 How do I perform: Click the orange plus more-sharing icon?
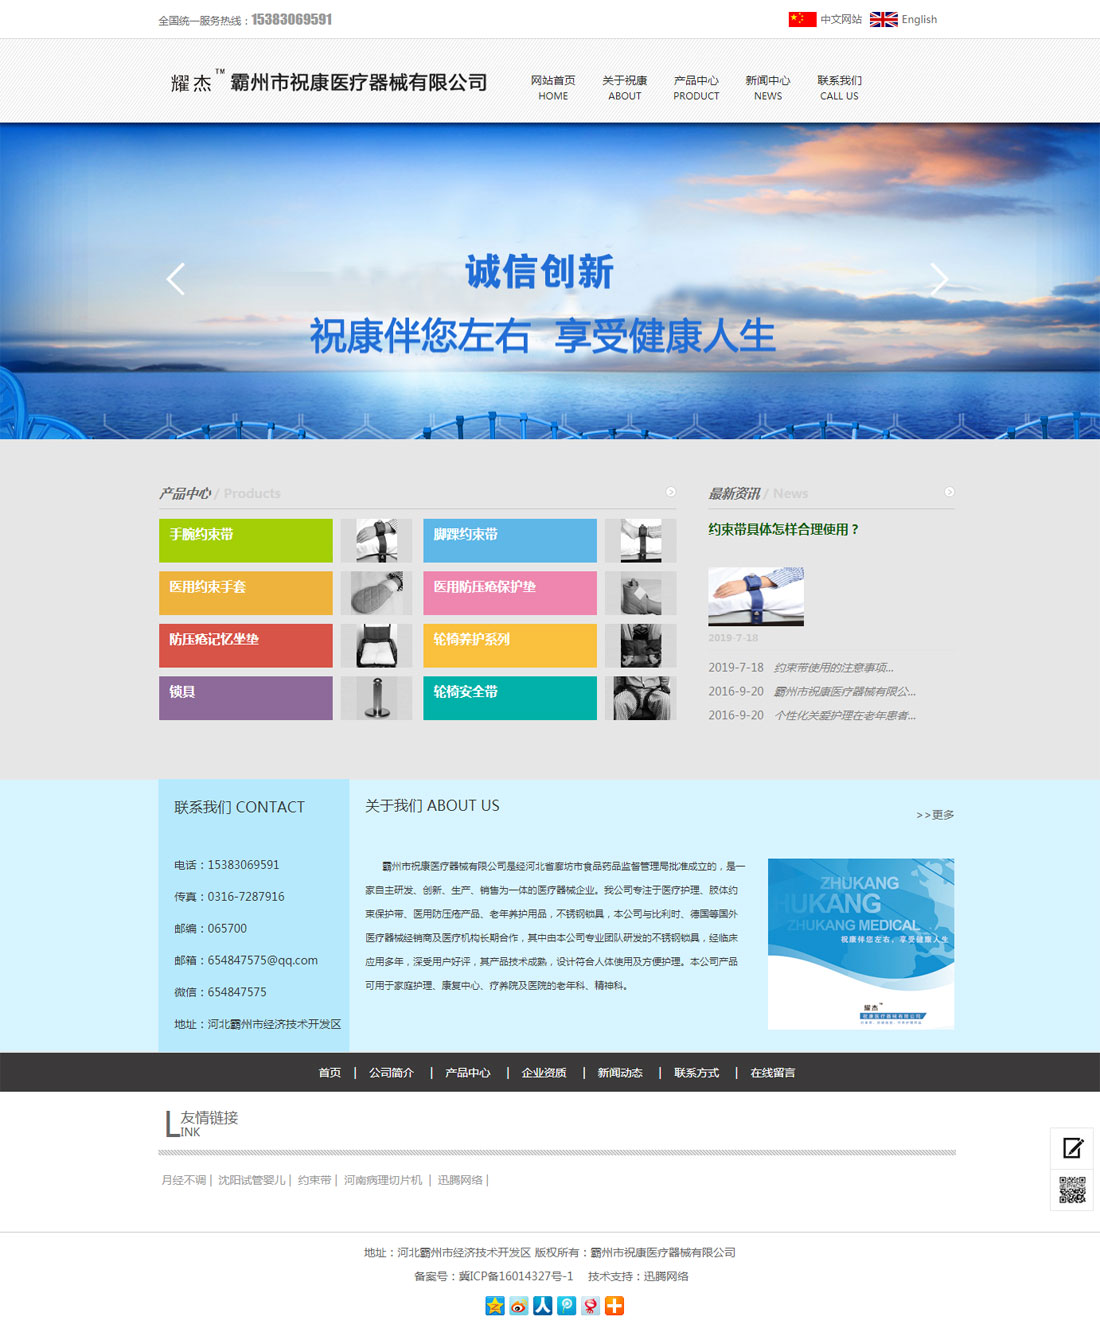click(615, 1305)
